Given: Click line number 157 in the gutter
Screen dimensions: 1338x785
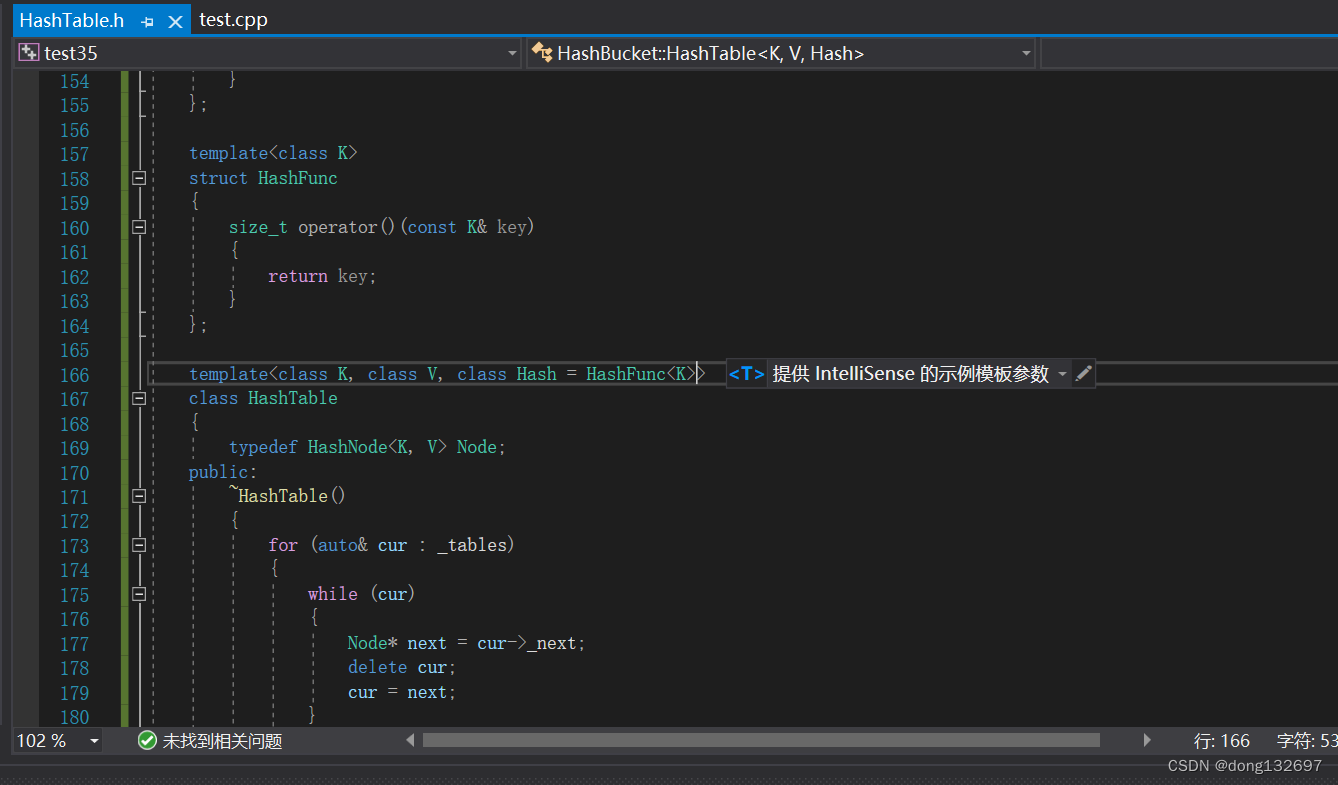Looking at the screenshot, I should (74, 154).
